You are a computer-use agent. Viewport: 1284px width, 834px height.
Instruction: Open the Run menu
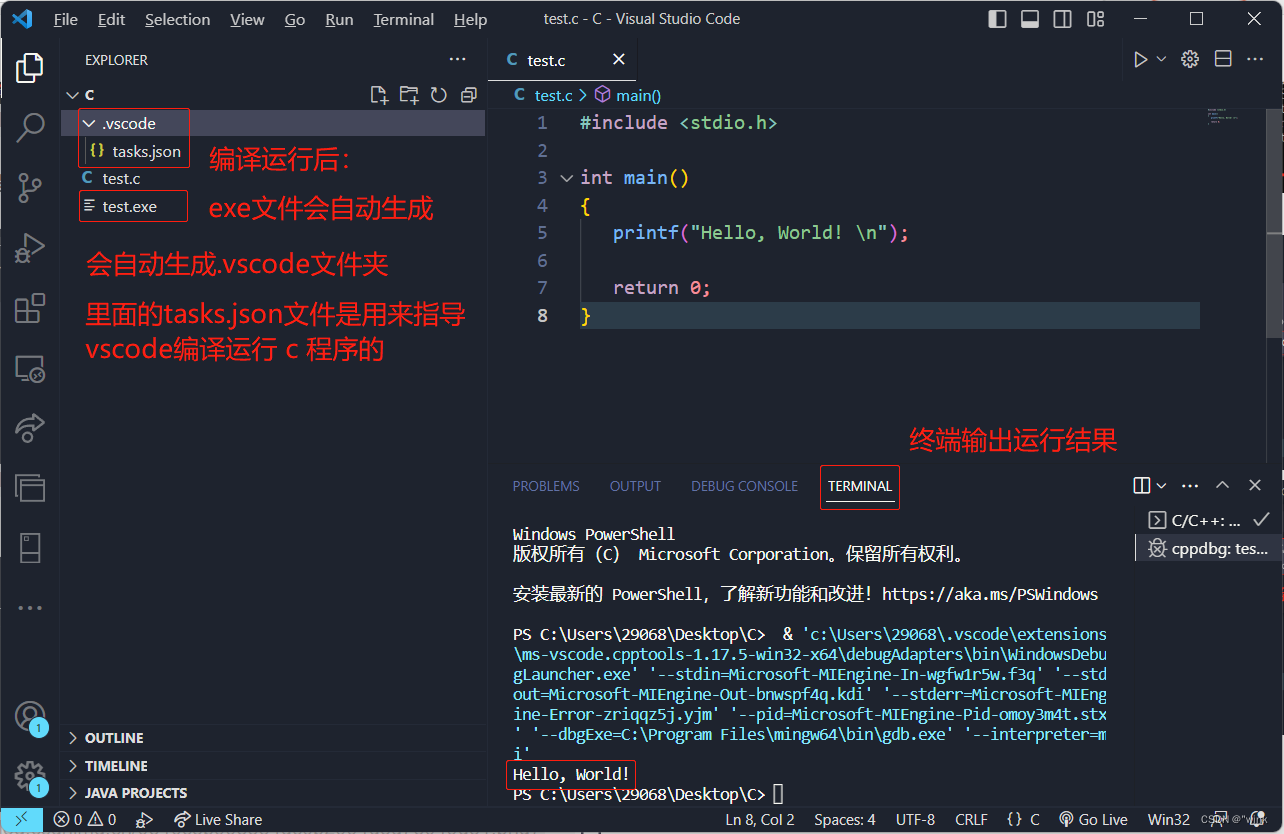(339, 19)
